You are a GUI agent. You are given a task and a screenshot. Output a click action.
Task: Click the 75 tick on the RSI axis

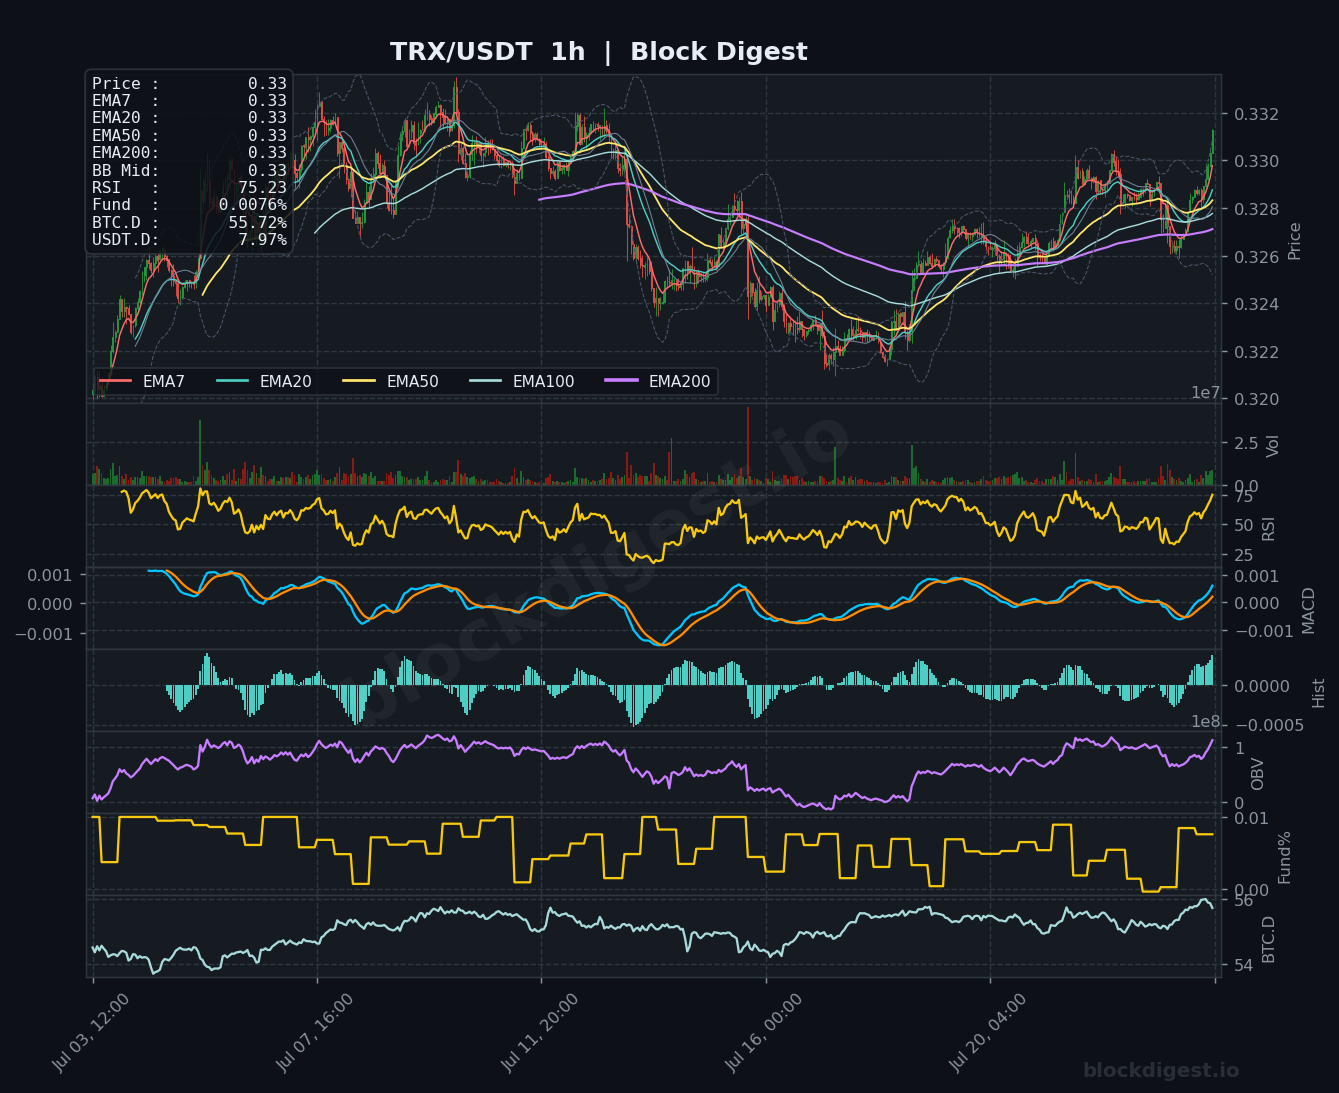click(1243, 497)
